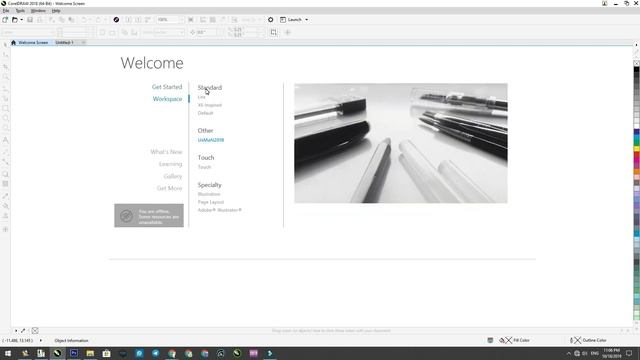This screenshot has height=360, width=640.
Task: Switch to the Welcome Screen tab
Action: point(30,42)
